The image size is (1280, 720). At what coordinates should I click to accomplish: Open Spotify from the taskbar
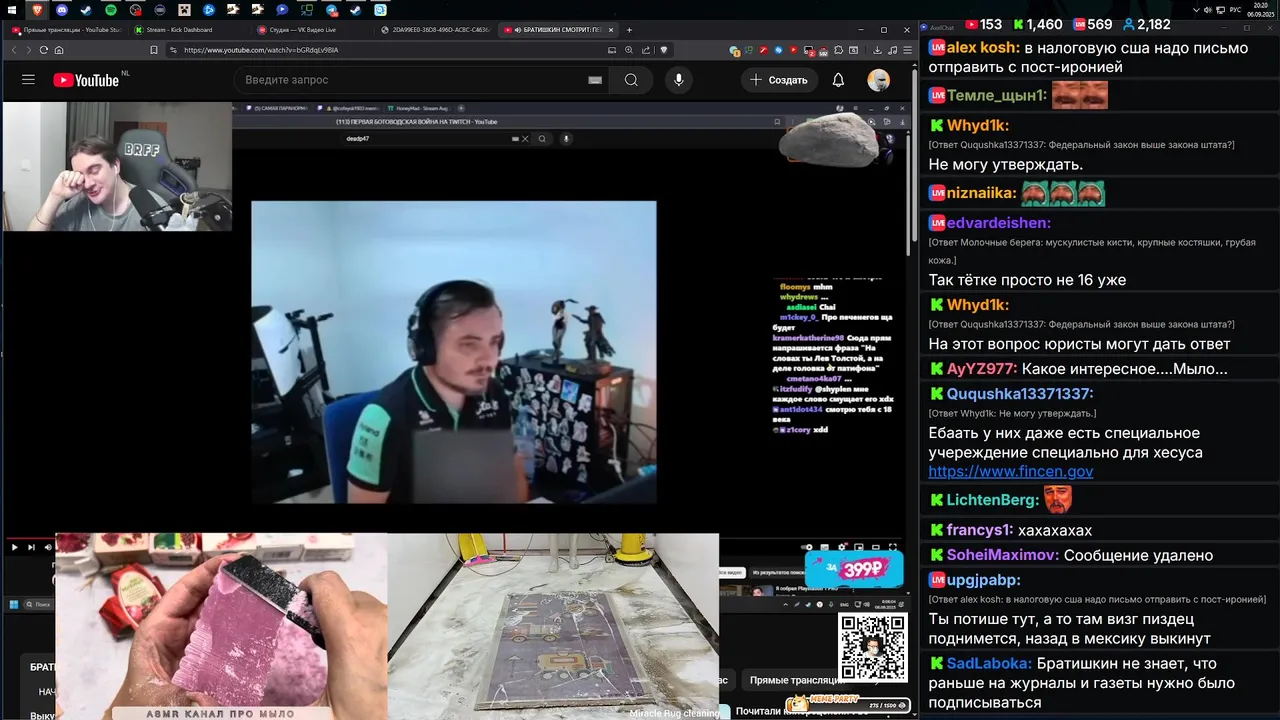[111, 9]
